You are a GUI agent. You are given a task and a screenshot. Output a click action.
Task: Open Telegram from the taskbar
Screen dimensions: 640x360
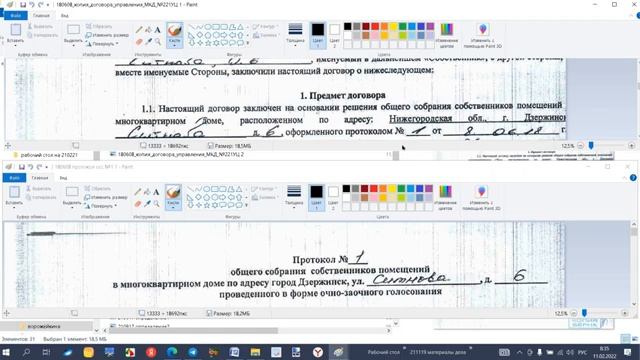(193, 352)
